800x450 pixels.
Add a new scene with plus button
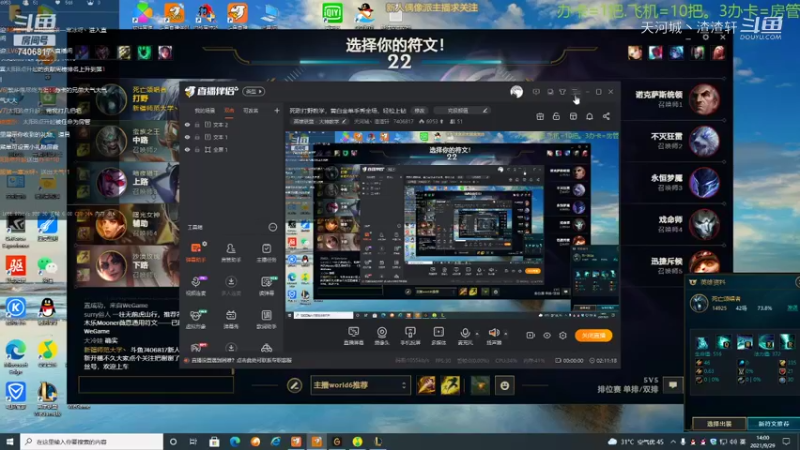point(277,110)
